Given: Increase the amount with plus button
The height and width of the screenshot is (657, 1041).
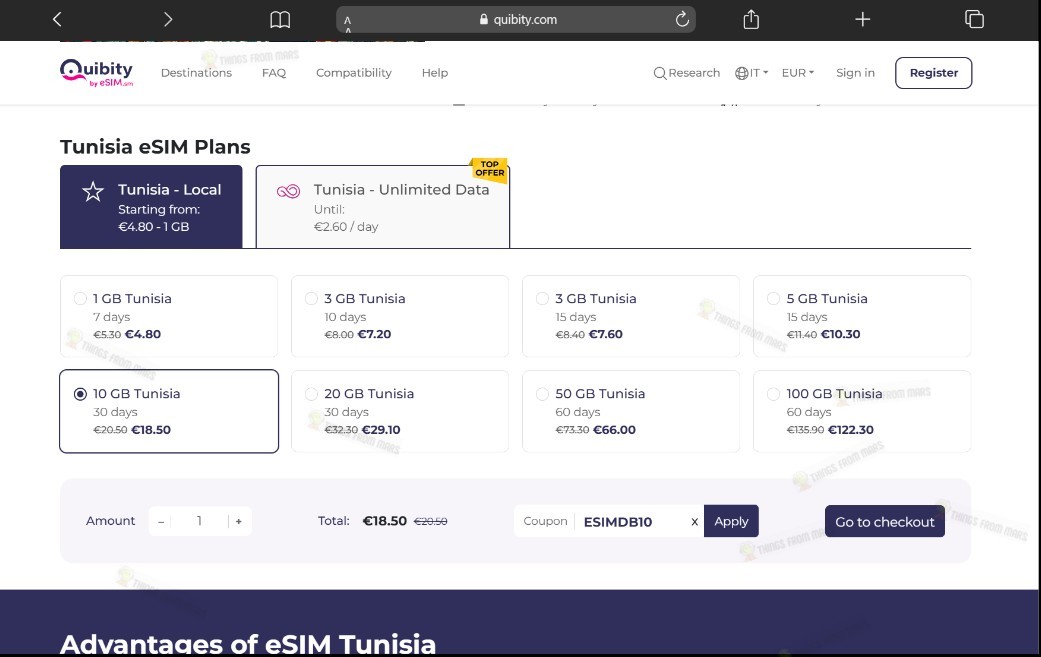Looking at the screenshot, I should tap(238, 522).
